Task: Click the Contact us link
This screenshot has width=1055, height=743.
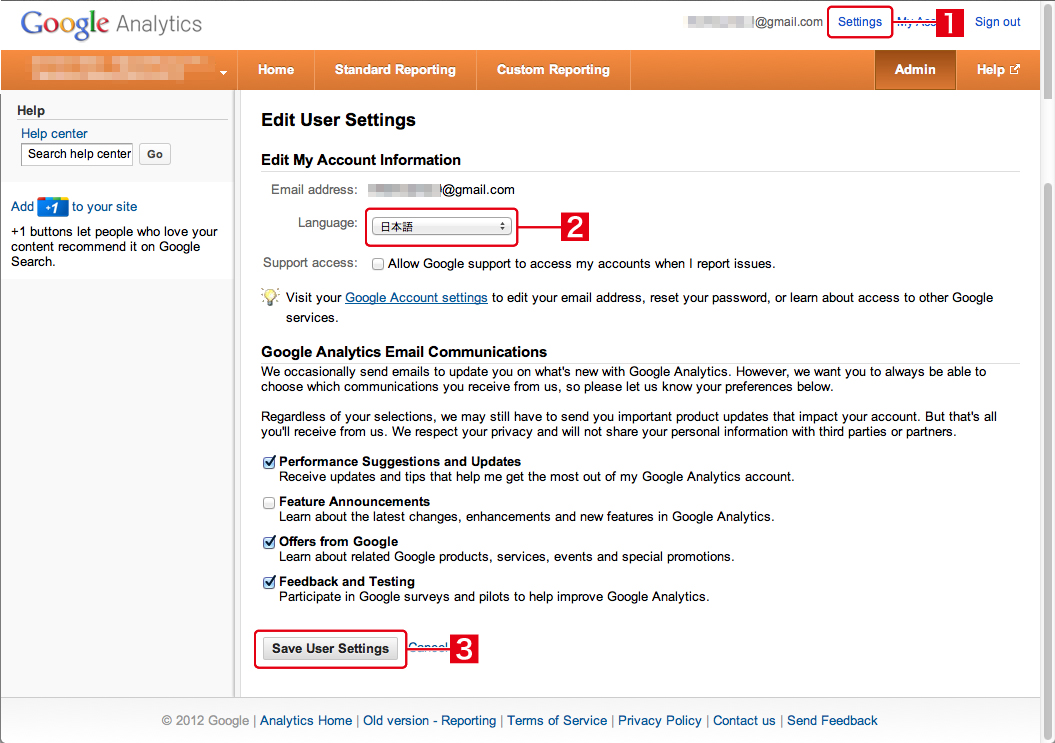Action: 744,720
